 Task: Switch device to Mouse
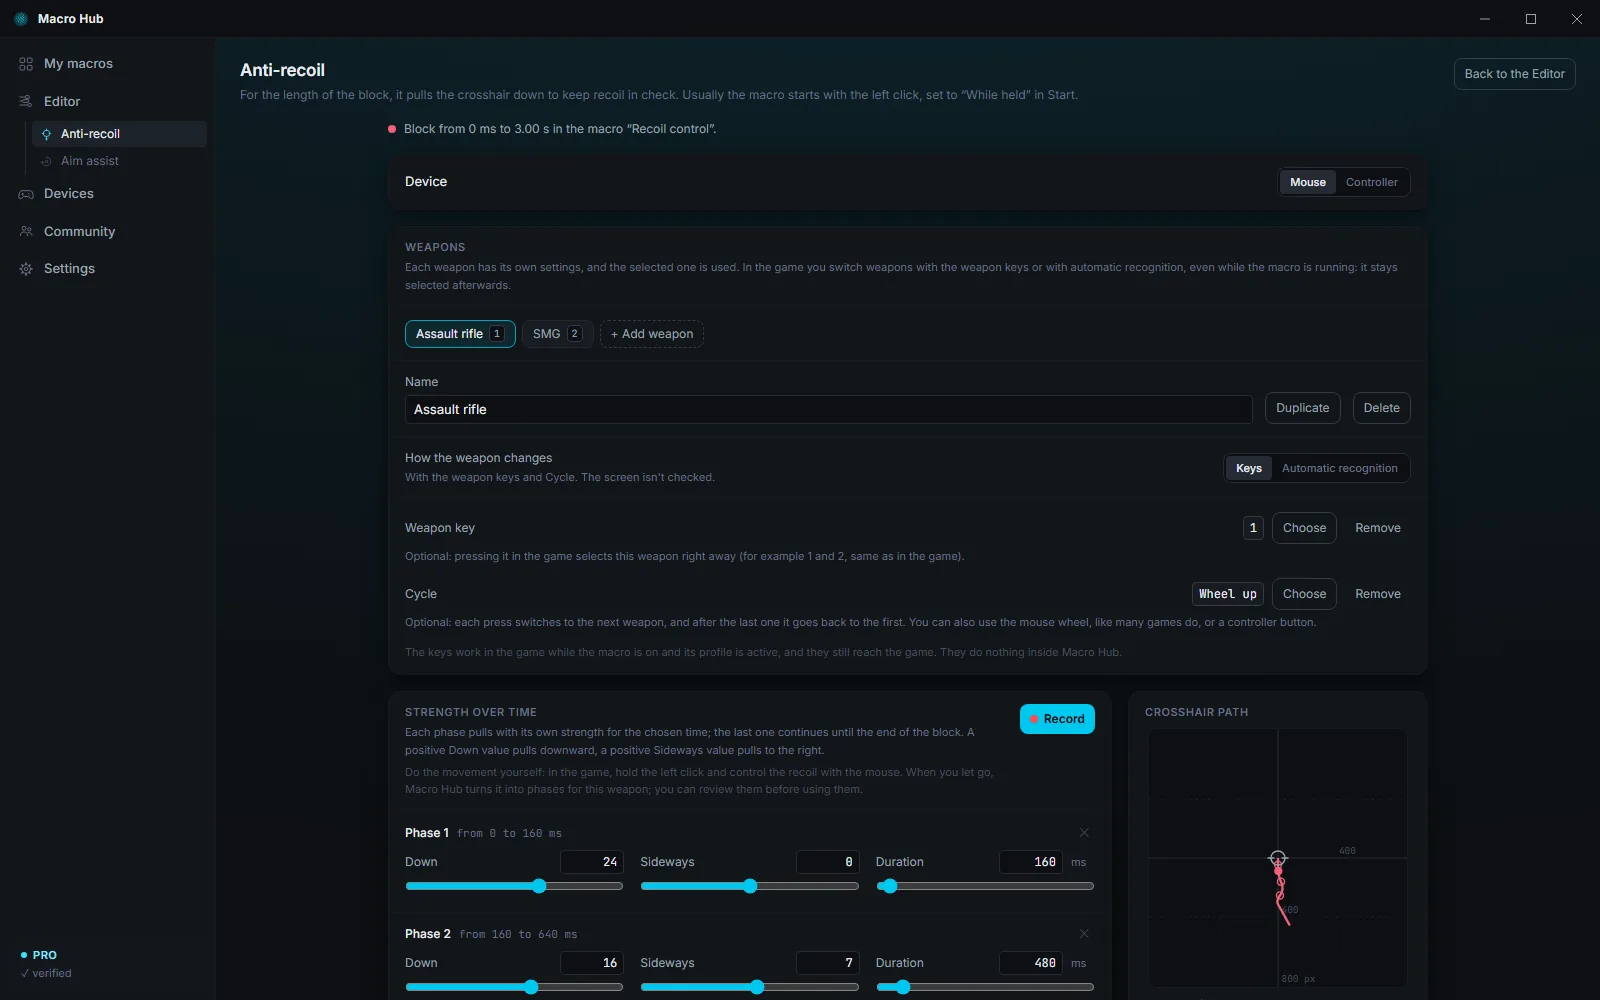(x=1308, y=182)
